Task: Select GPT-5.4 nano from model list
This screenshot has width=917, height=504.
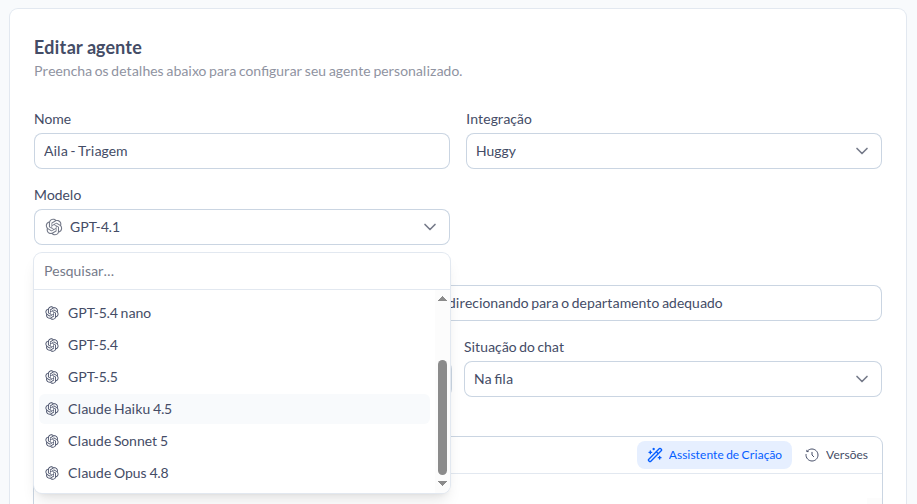Action: (235, 313)
